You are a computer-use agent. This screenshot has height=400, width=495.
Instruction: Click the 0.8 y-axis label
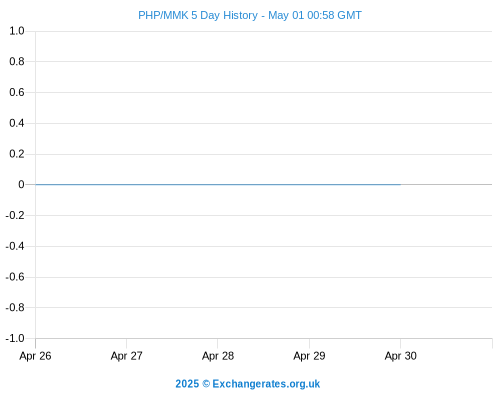(x=17, y=61)
